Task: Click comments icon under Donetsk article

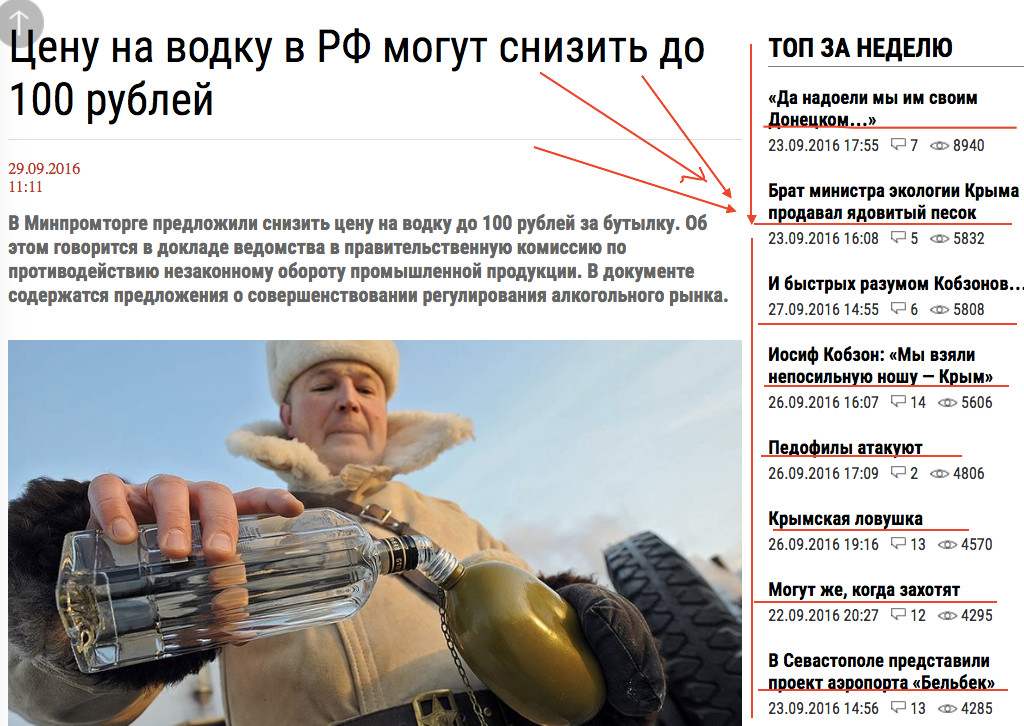Action: (899, 144)
